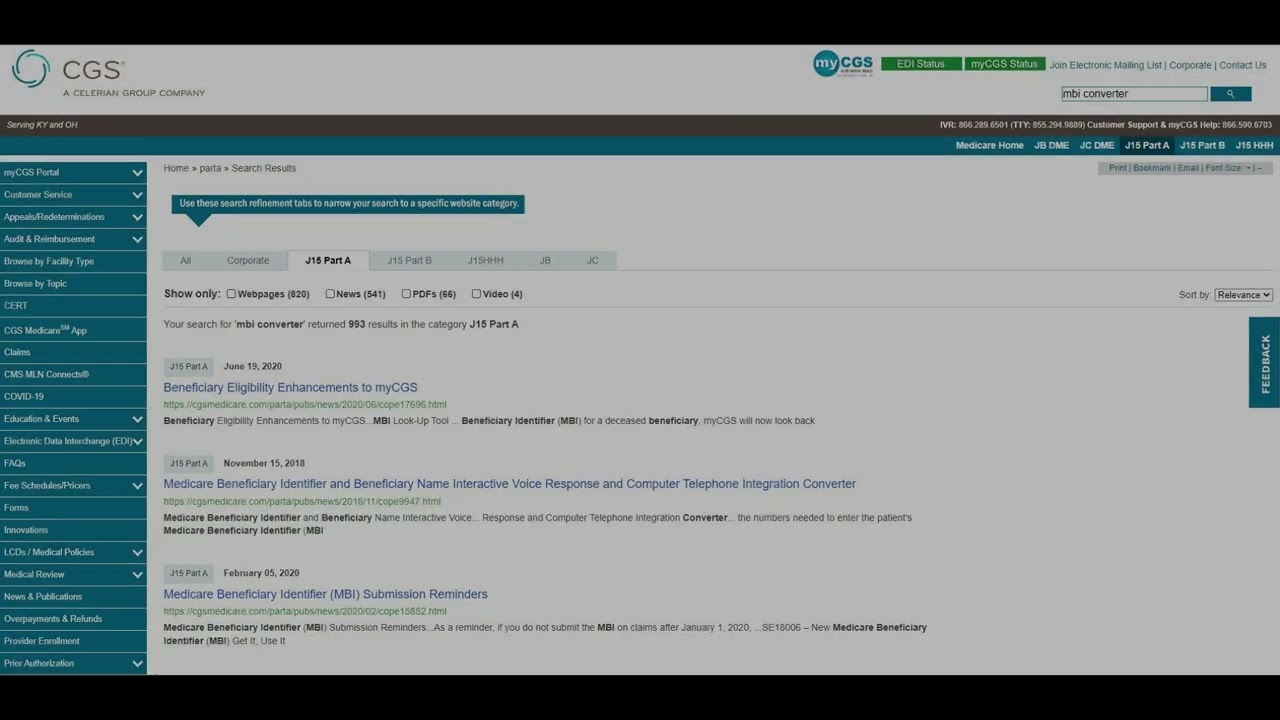1280x720 pixels.
Task: Switch to the J15 Part B tab
Action: [409, 261]
